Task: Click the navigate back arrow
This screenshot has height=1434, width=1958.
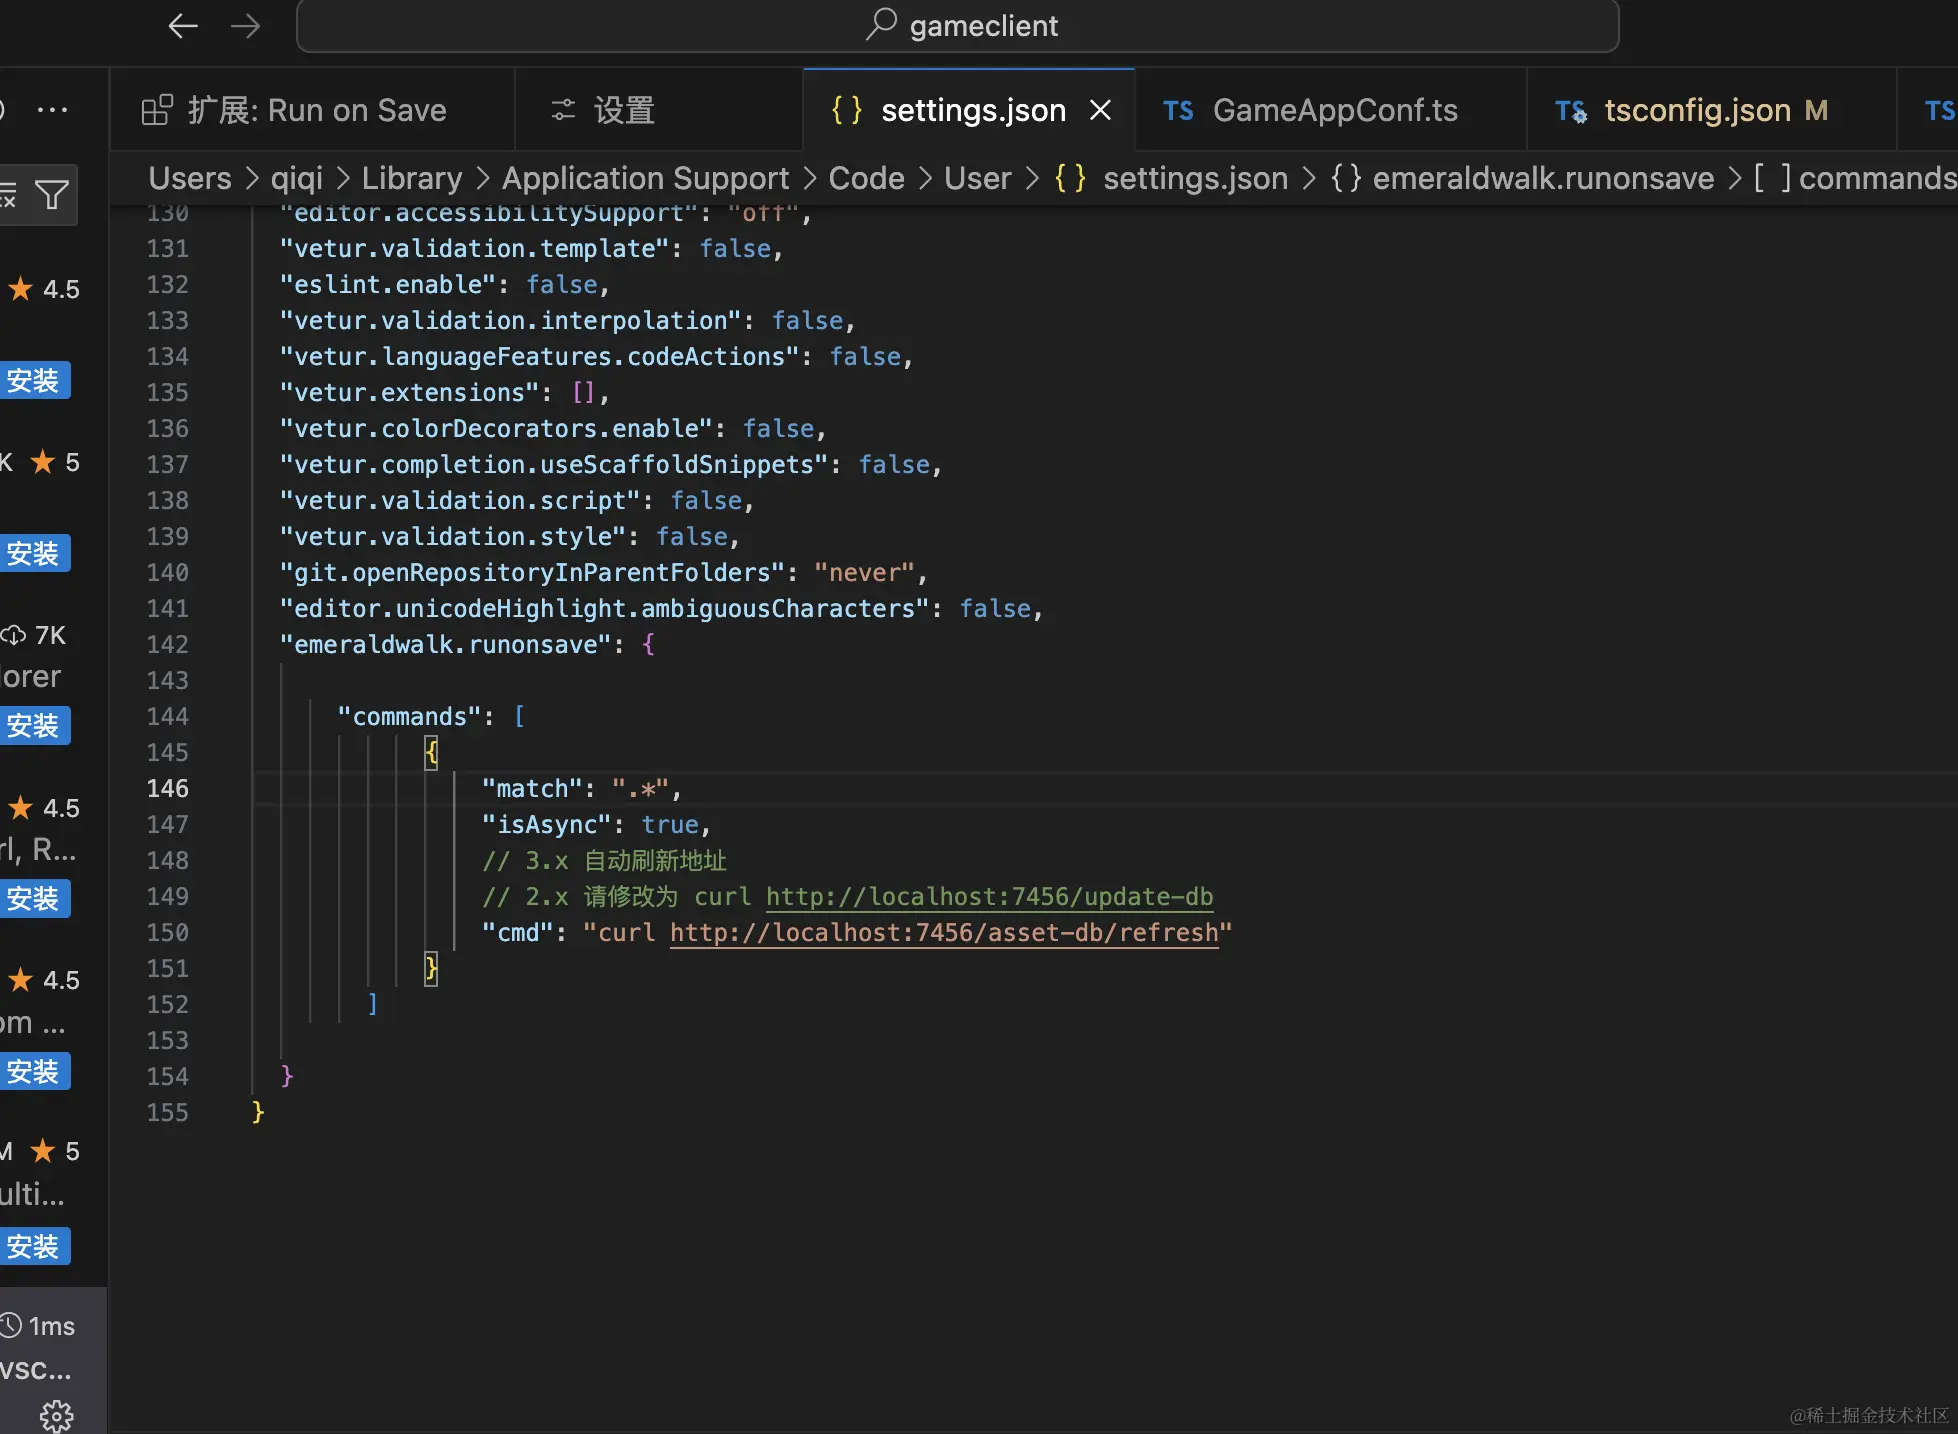Action: (183, 26)
